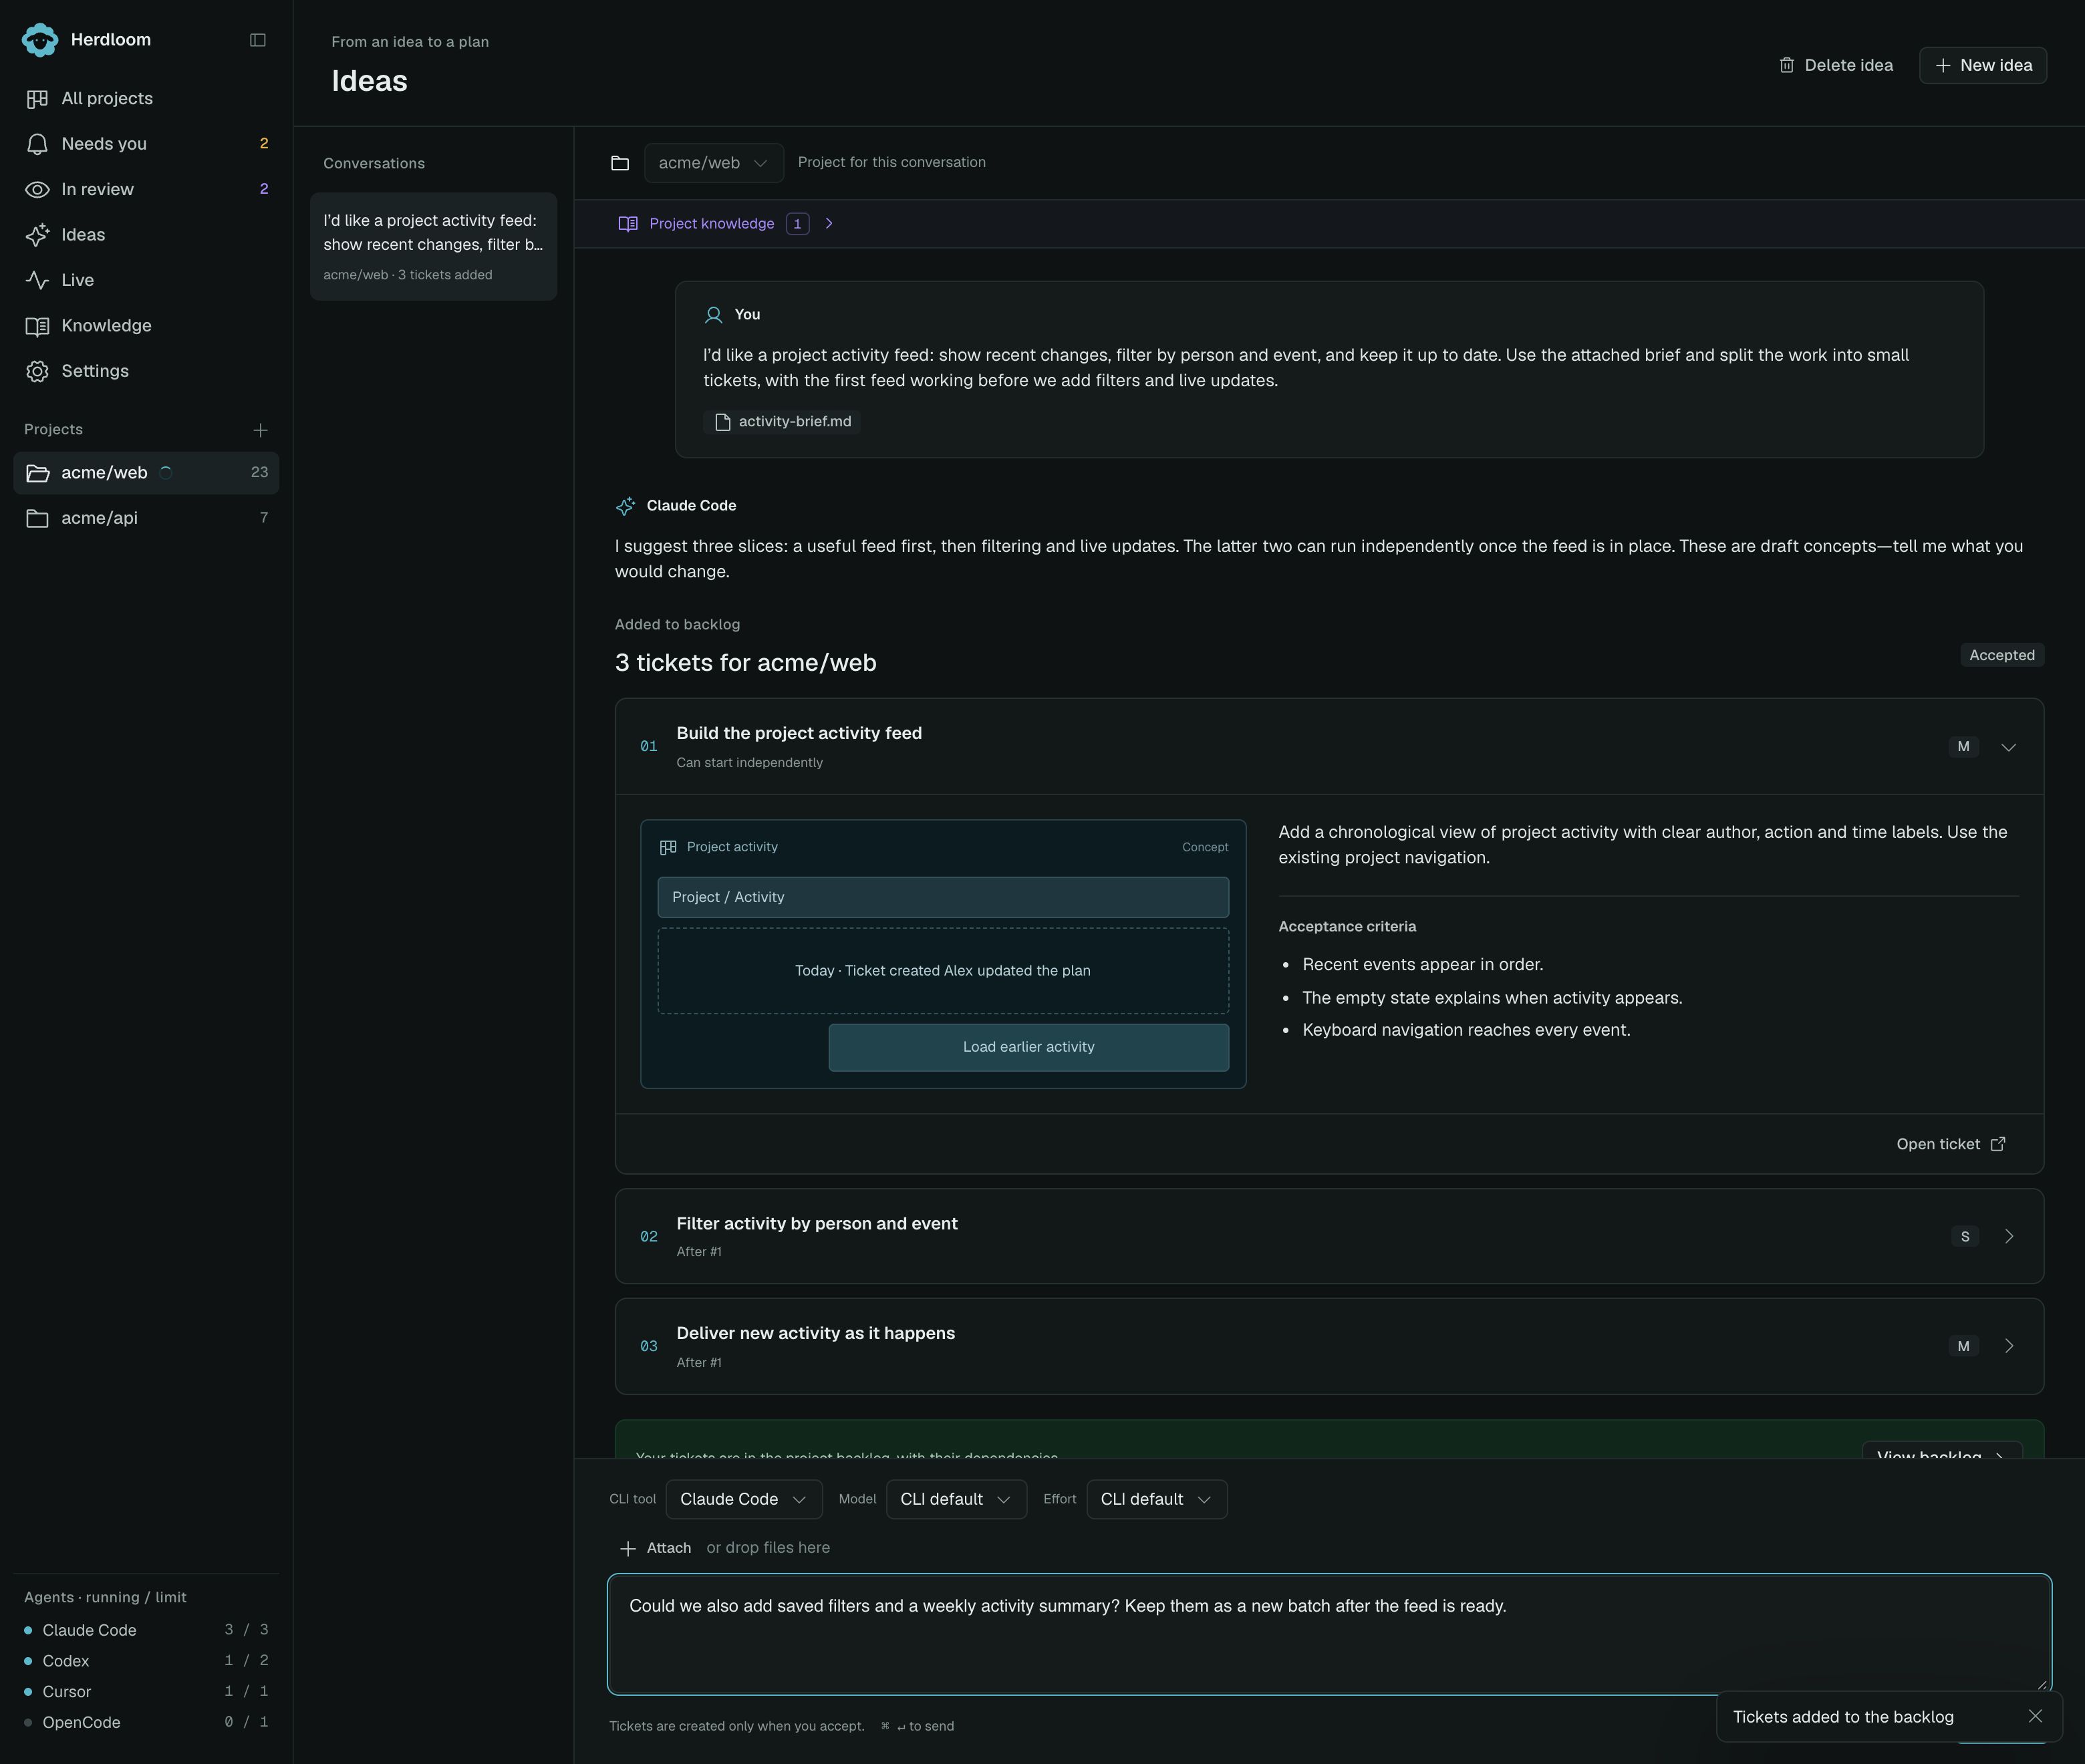Click Attach to add files

(655, 1548)
